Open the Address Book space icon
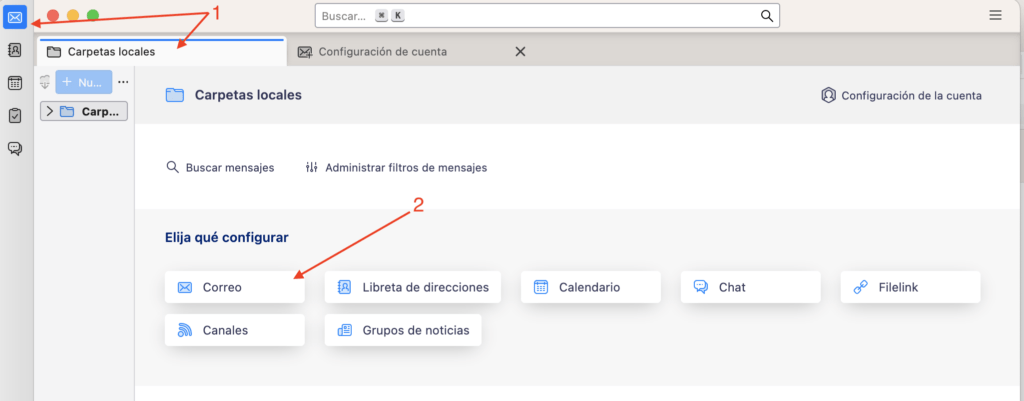The width and height of the screenshot is (1024, 401). pos(15,50)
